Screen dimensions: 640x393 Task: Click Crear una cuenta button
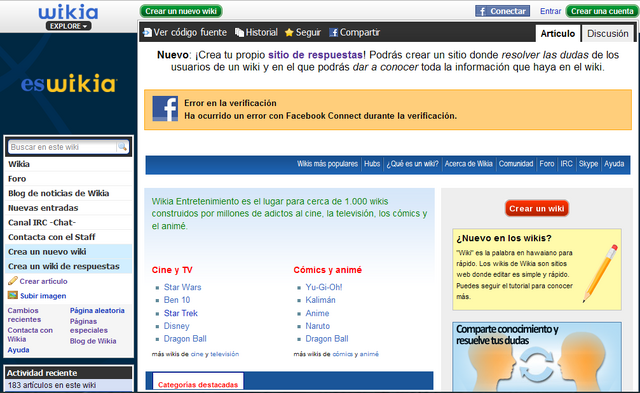(x=602, y=11)
